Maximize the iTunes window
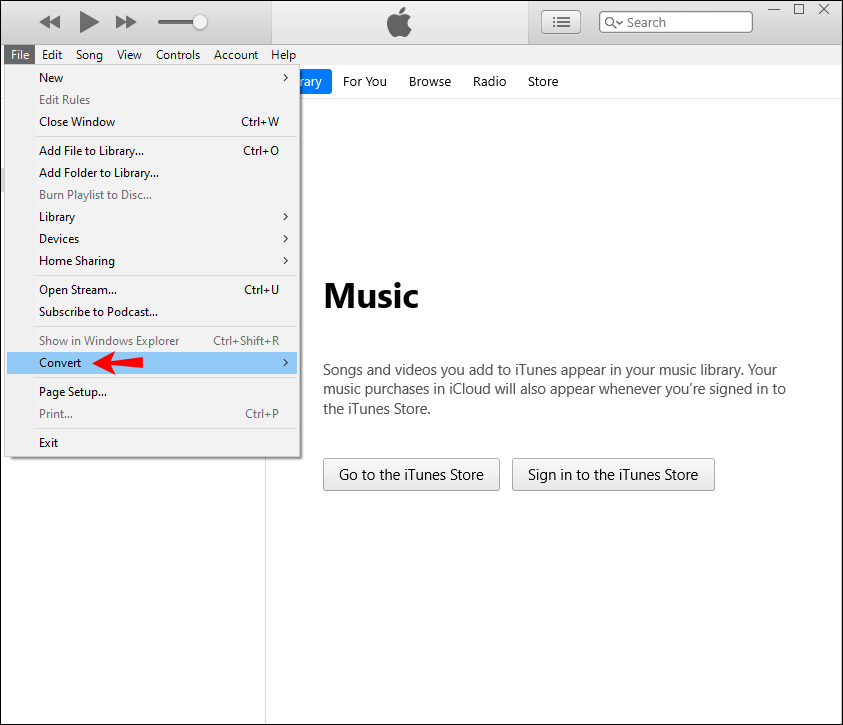 point(799,10)
